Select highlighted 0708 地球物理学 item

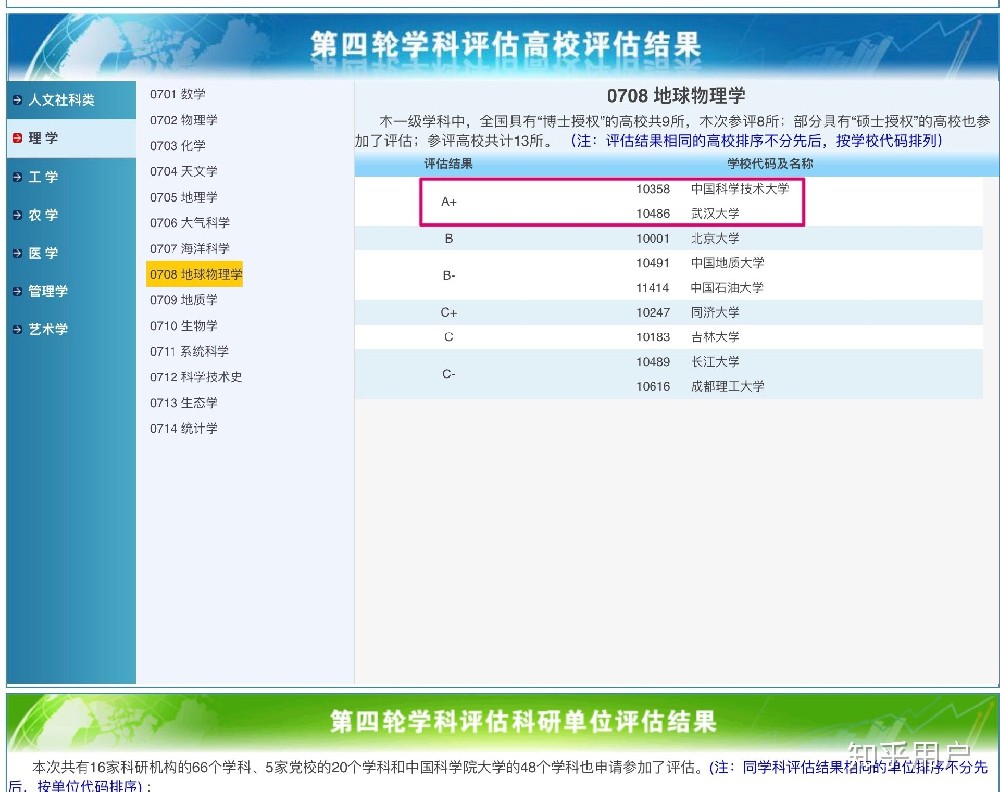196,274
